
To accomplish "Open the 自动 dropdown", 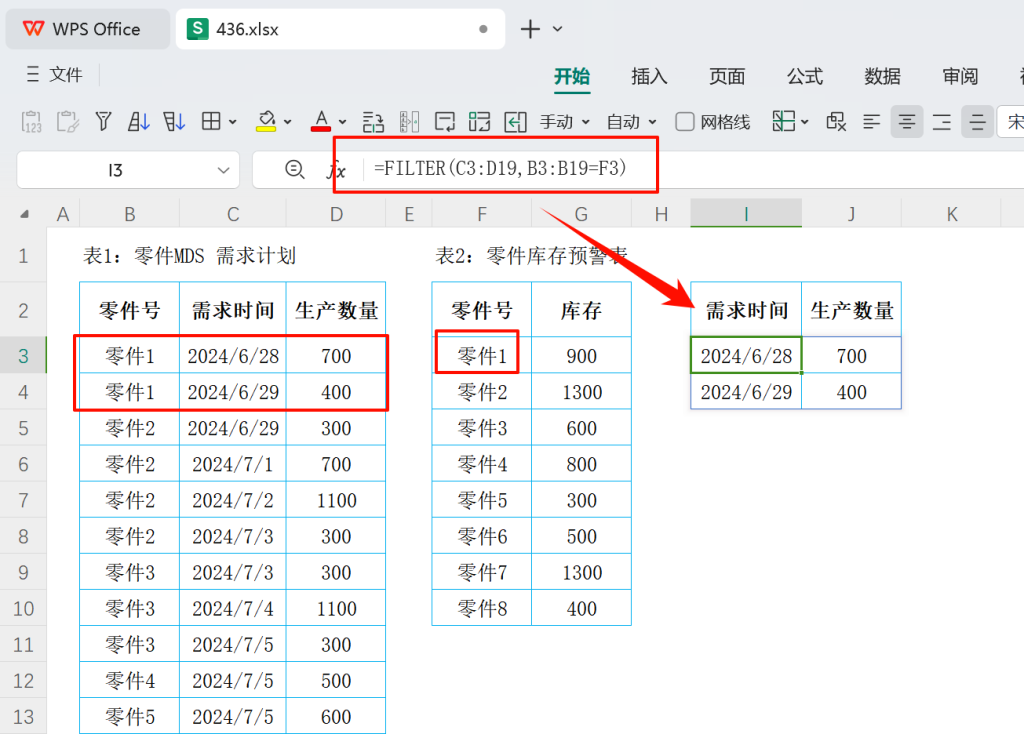I will pos(632,122).
